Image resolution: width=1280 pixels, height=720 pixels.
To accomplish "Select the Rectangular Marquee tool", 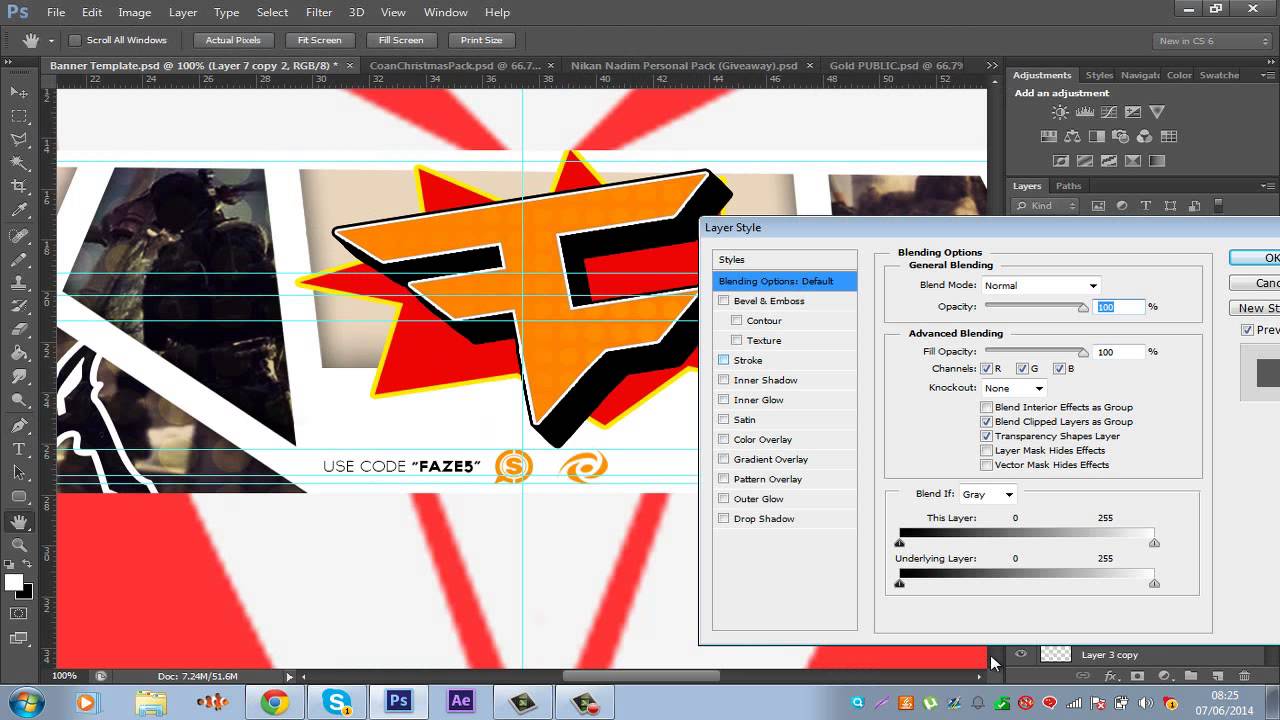I will pos(19,116).
